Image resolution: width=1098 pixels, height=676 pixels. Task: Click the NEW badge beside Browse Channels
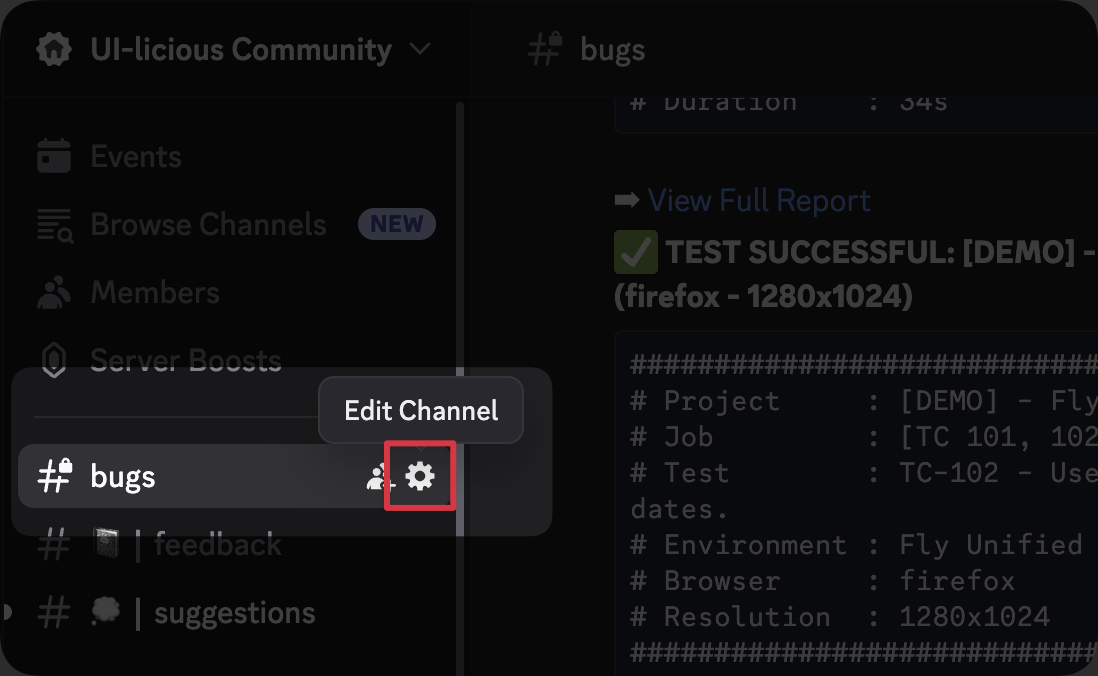(396, 224)
